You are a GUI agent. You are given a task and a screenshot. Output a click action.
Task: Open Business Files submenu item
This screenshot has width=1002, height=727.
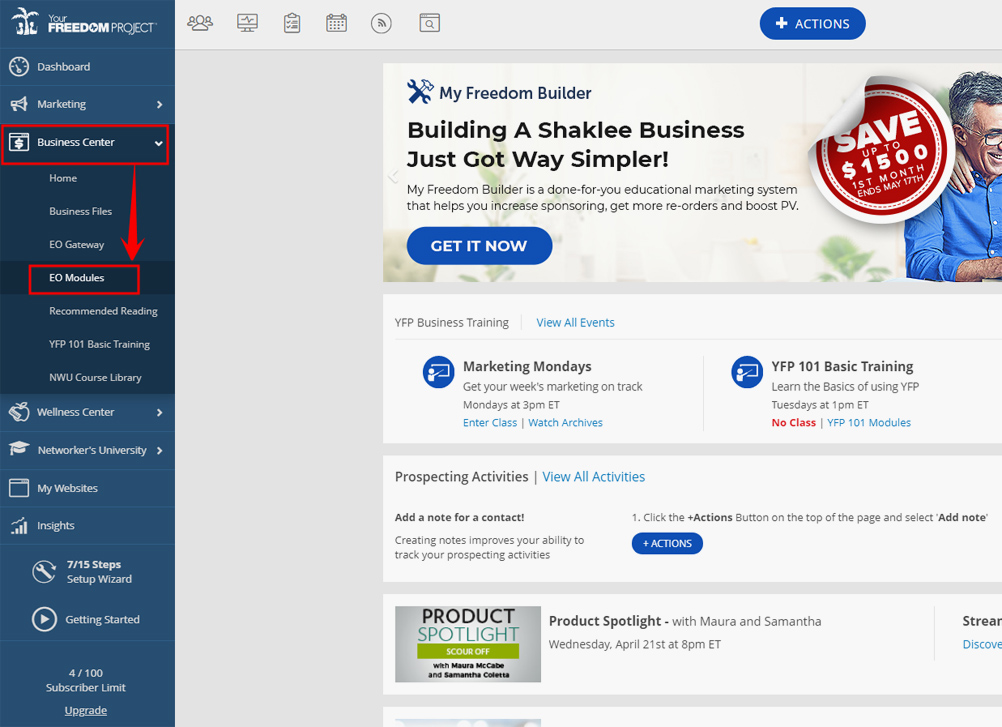81,211
